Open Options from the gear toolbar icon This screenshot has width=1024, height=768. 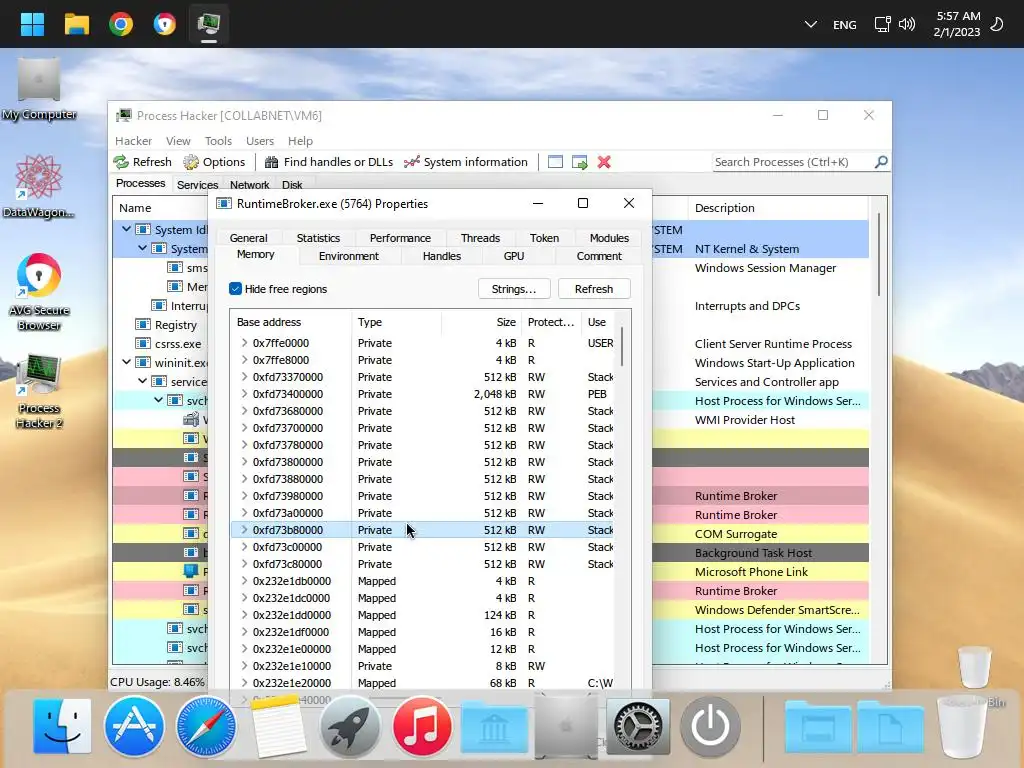191,162
